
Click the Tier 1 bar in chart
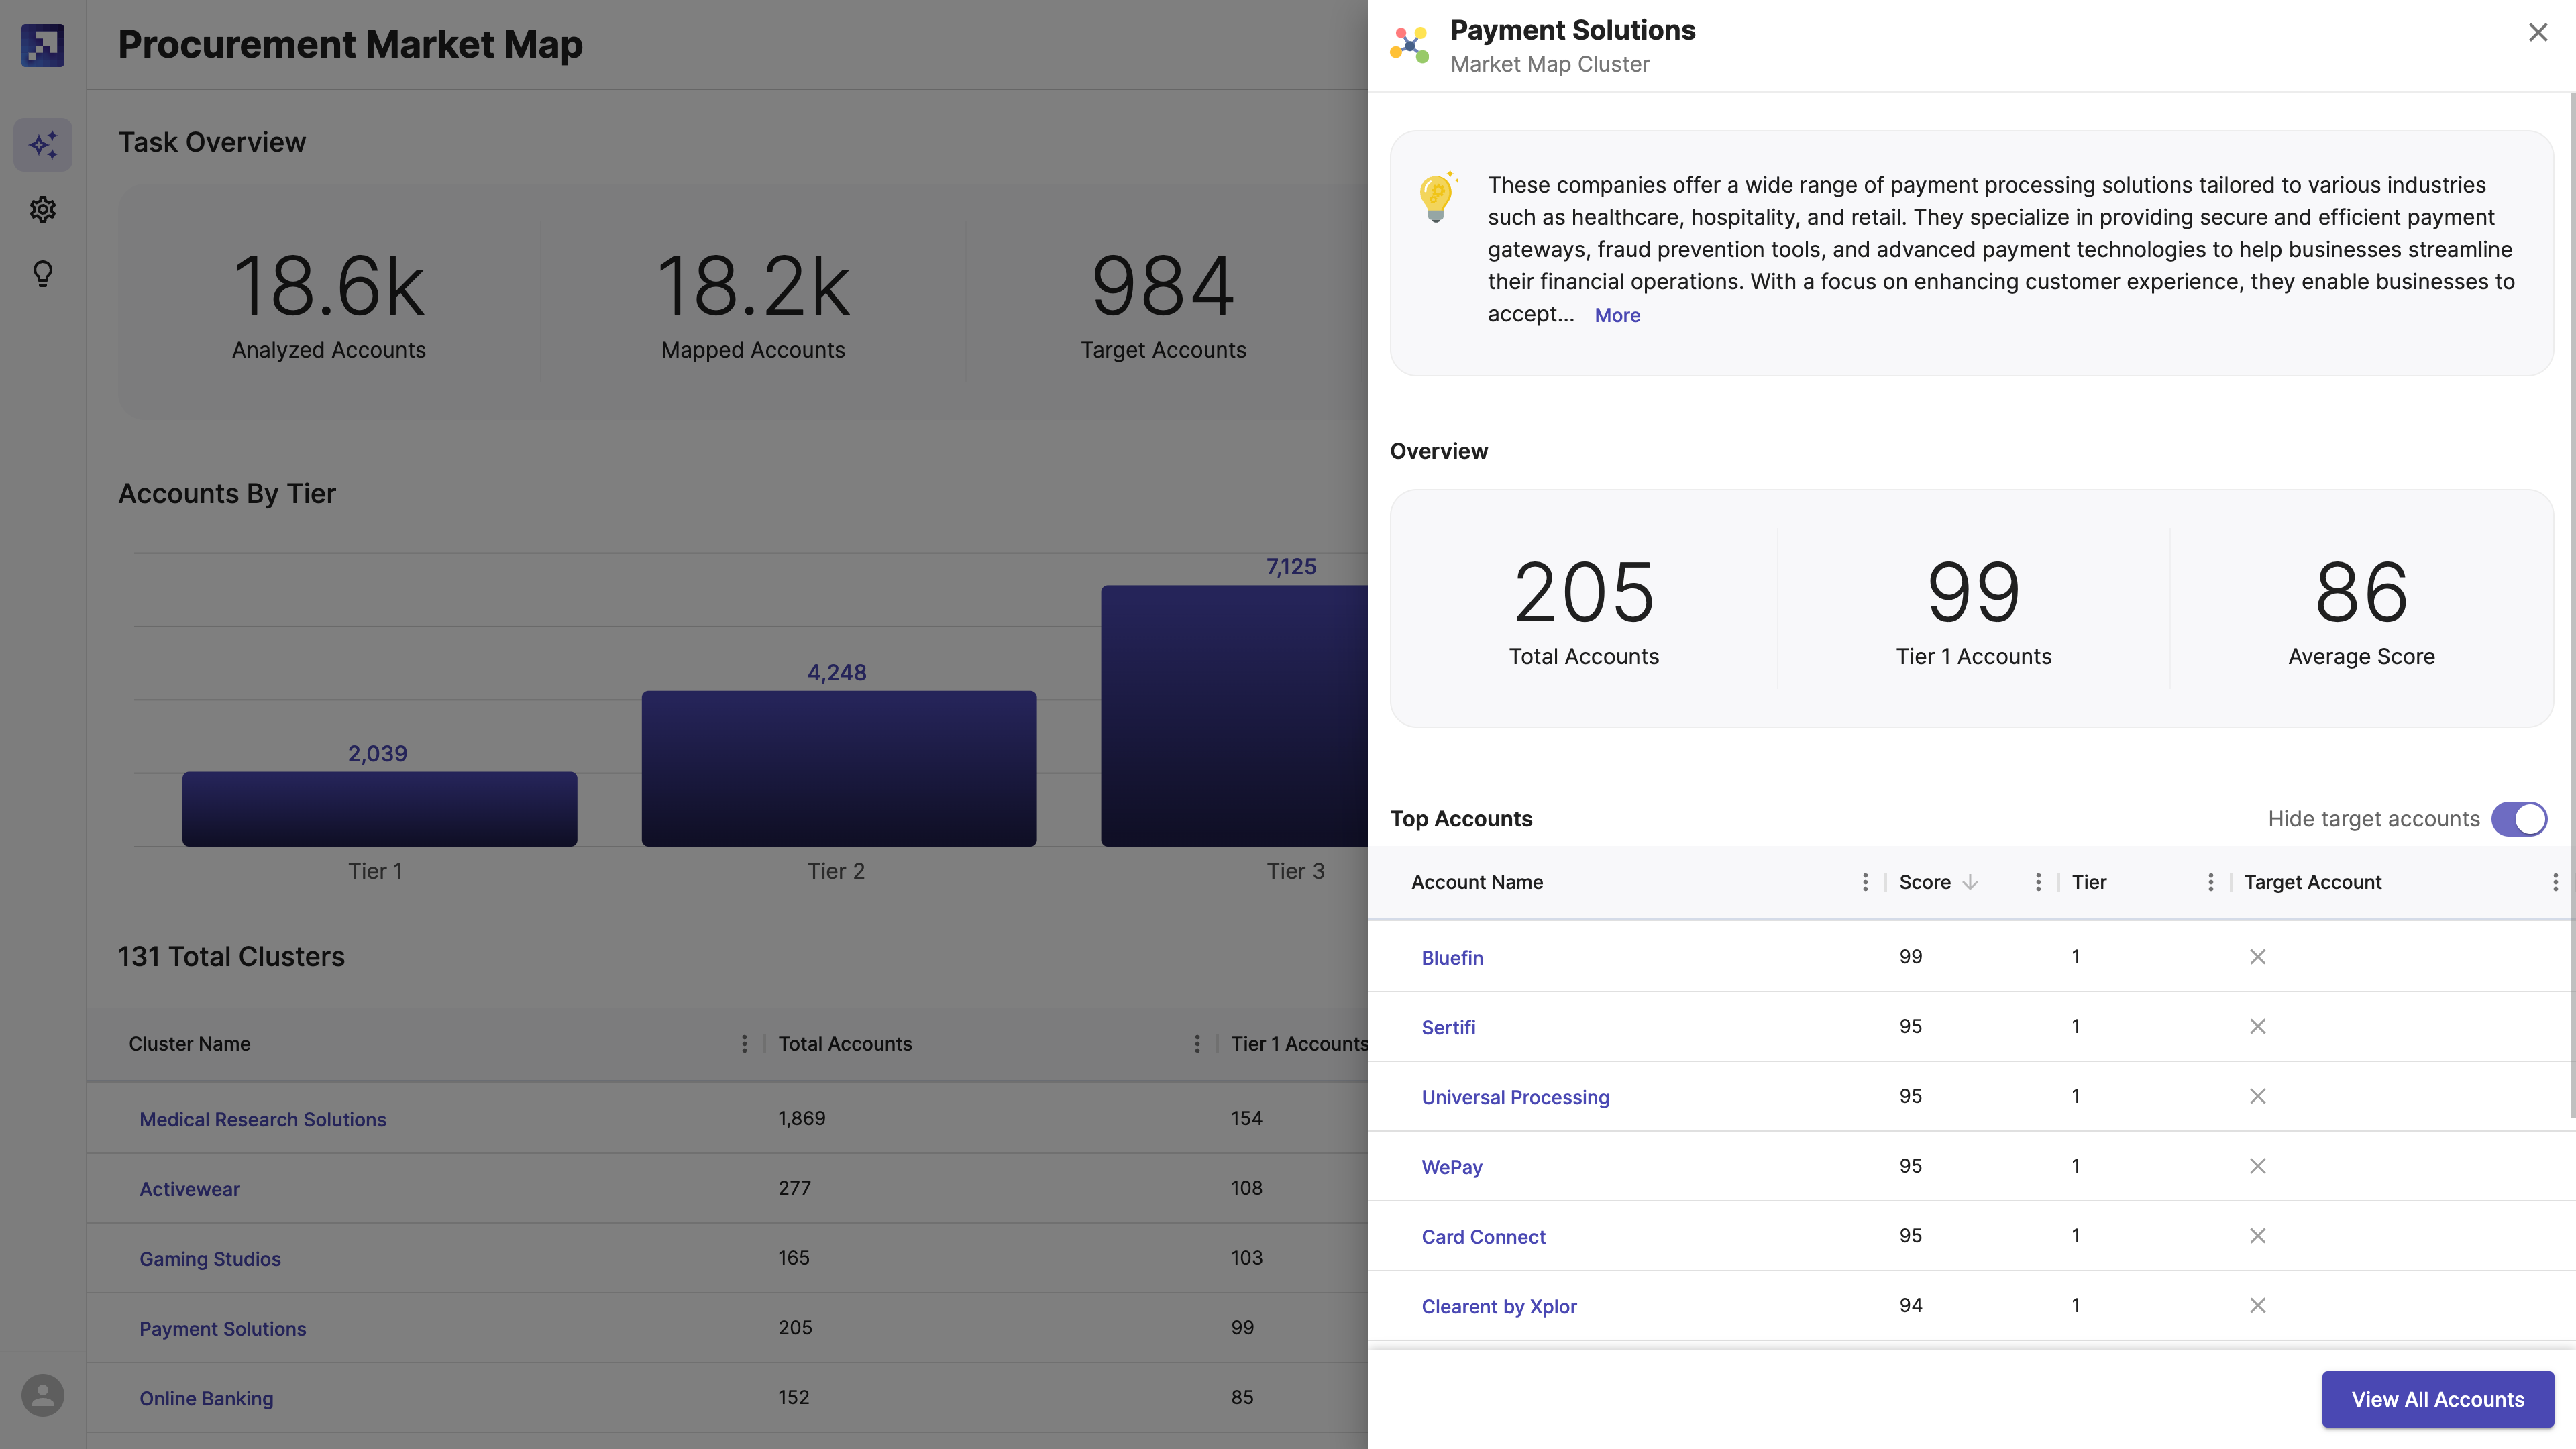379,808
